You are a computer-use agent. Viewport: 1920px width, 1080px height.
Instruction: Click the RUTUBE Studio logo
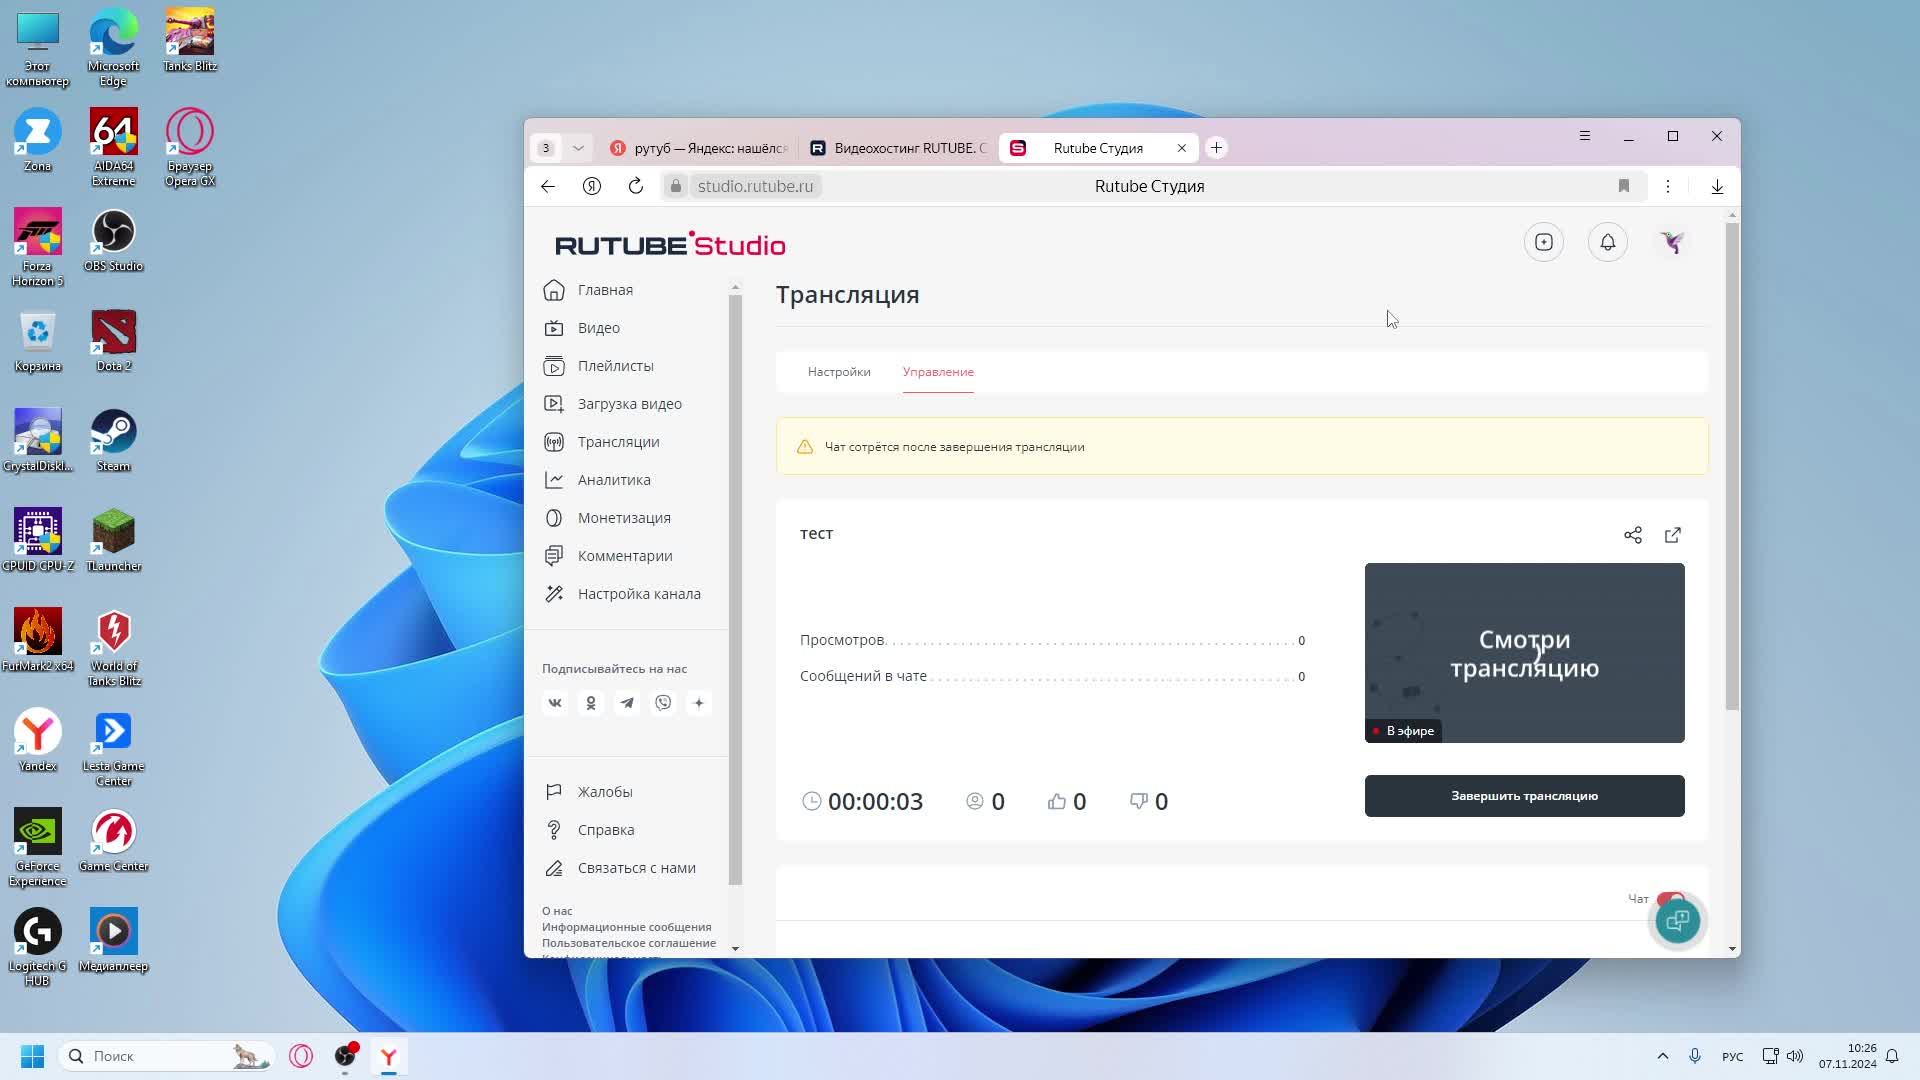(670, 244)
